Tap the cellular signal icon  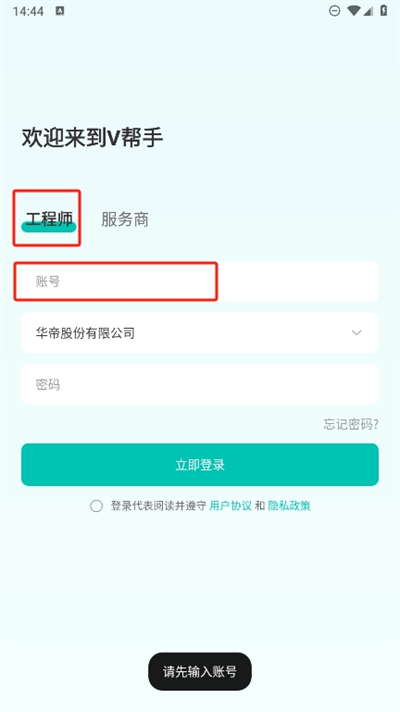click(x=368, y=11)
